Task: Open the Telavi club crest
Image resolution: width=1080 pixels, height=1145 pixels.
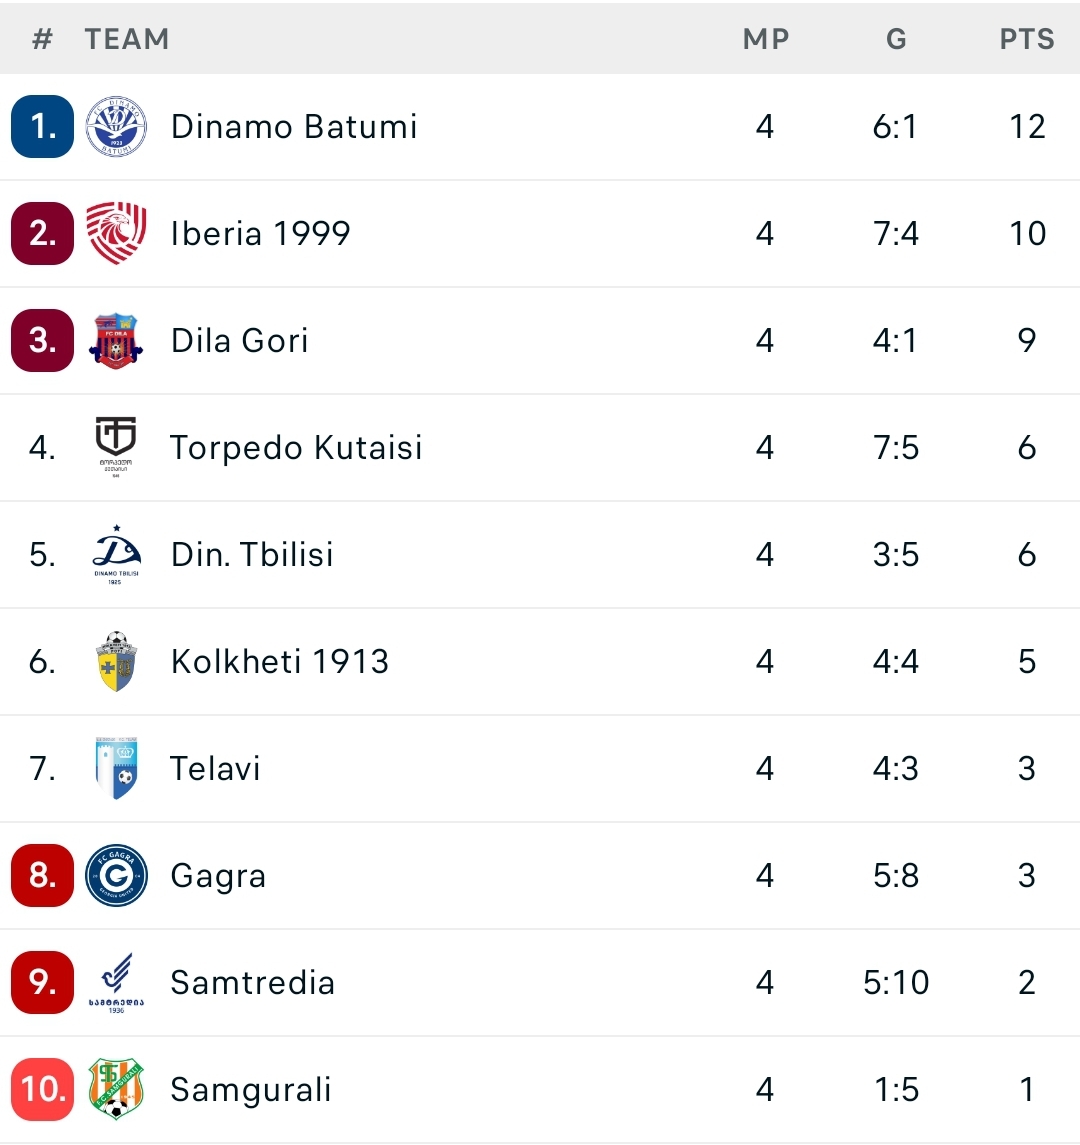Action: [116, 768]
